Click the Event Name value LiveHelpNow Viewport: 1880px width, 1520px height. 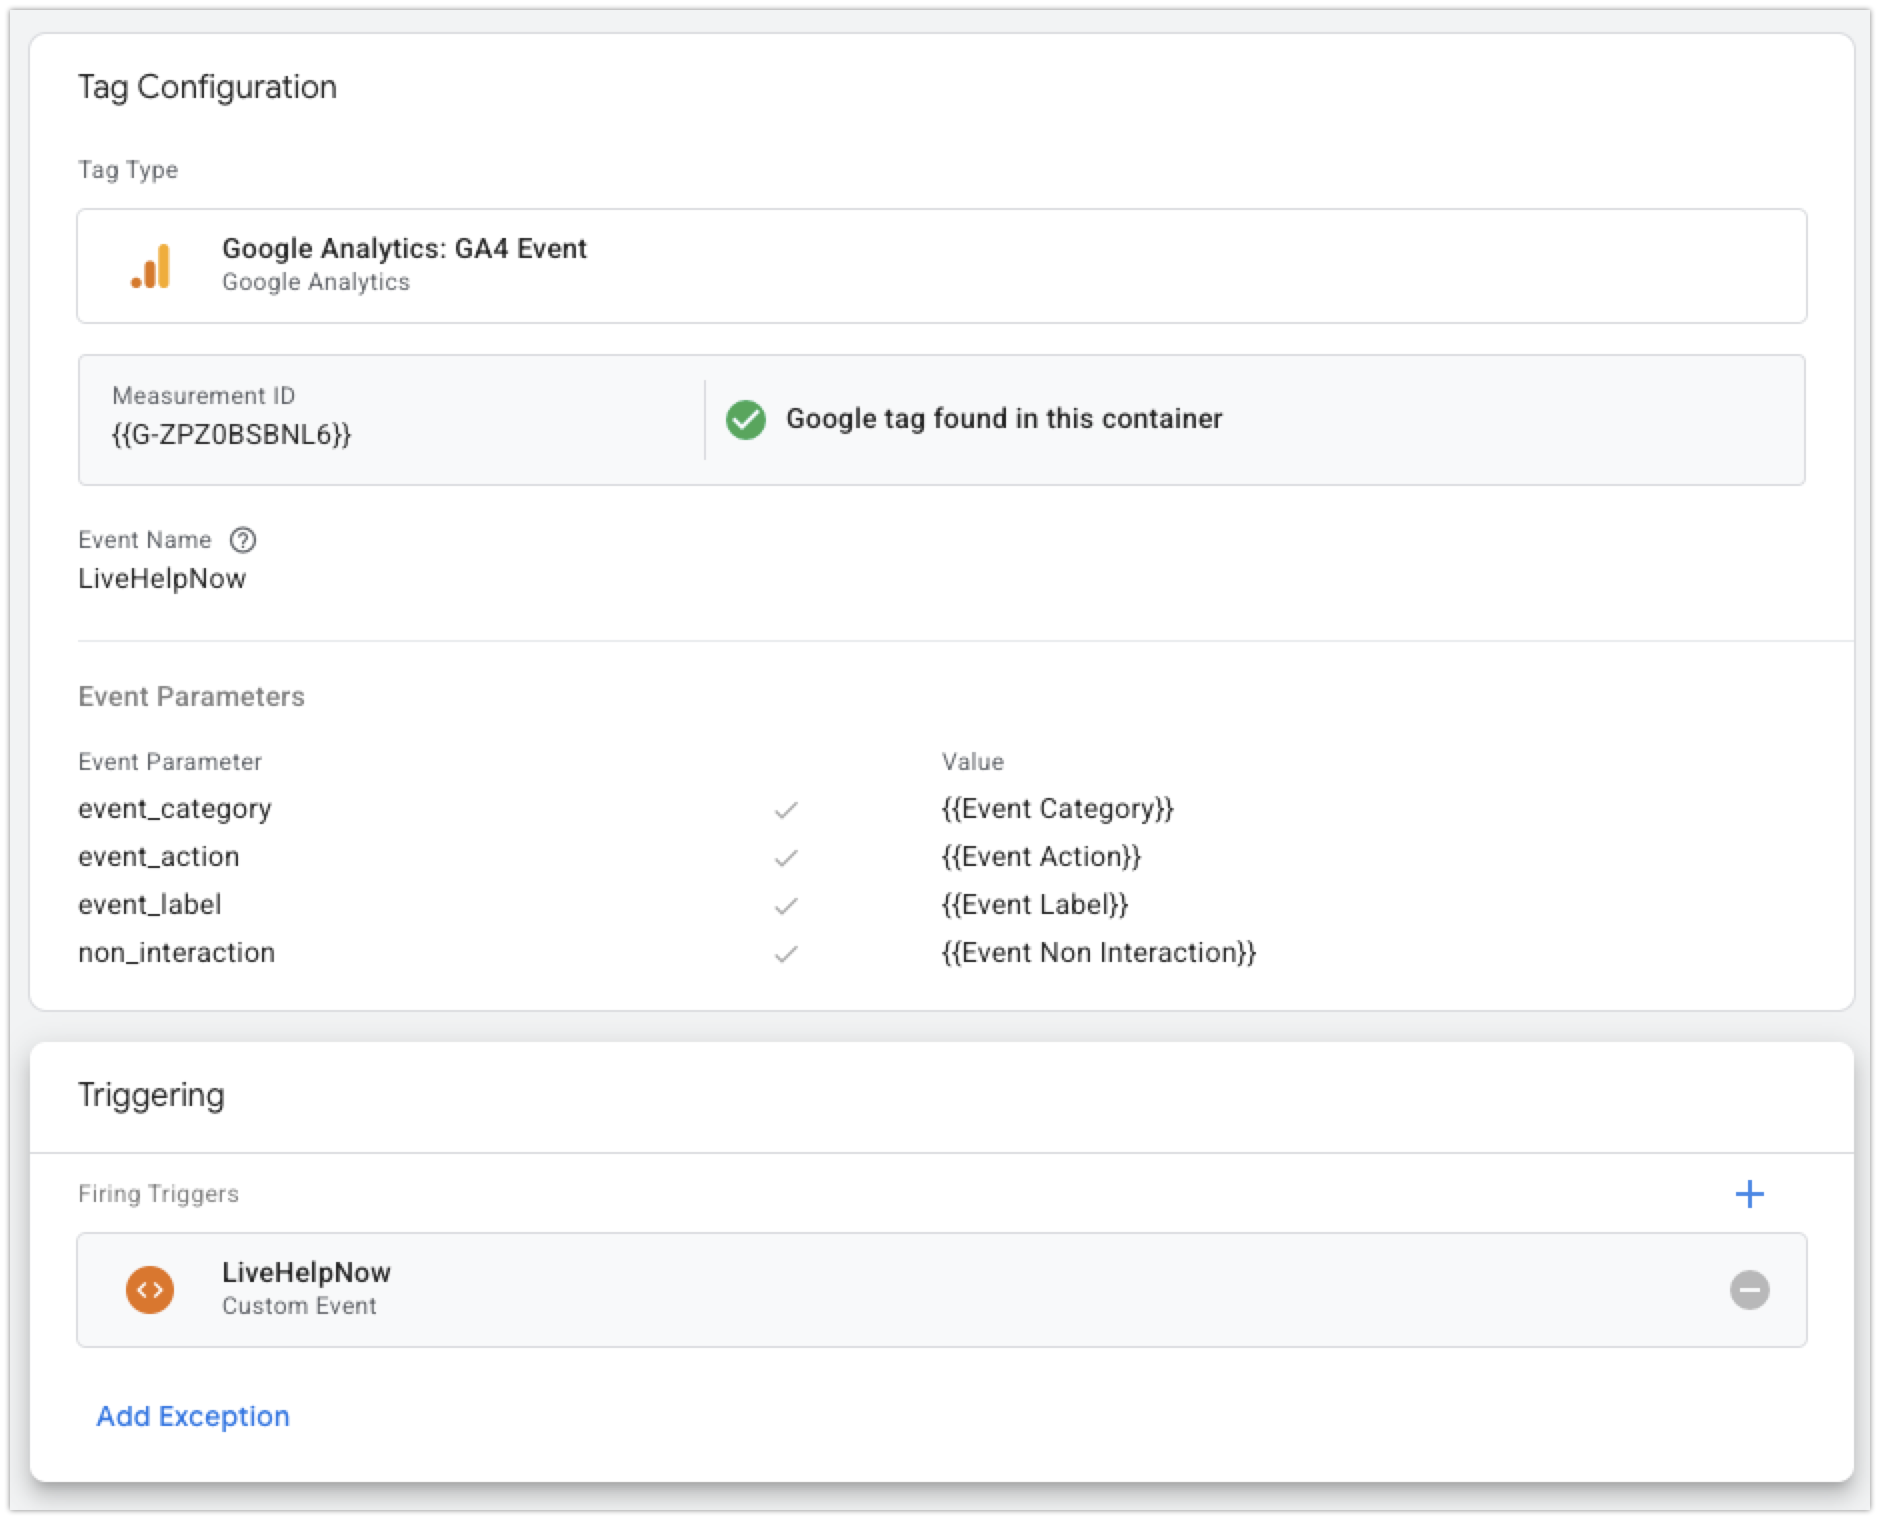(162, 578)
